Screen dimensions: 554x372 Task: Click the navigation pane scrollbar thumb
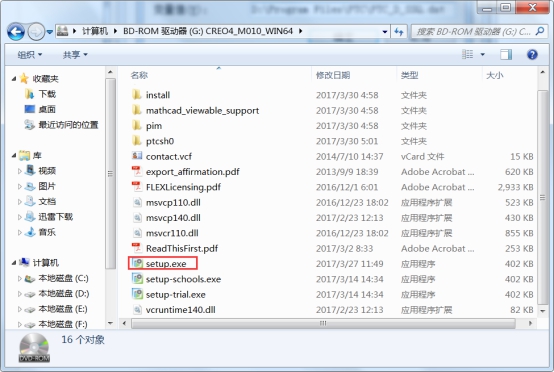pos(110,173)
